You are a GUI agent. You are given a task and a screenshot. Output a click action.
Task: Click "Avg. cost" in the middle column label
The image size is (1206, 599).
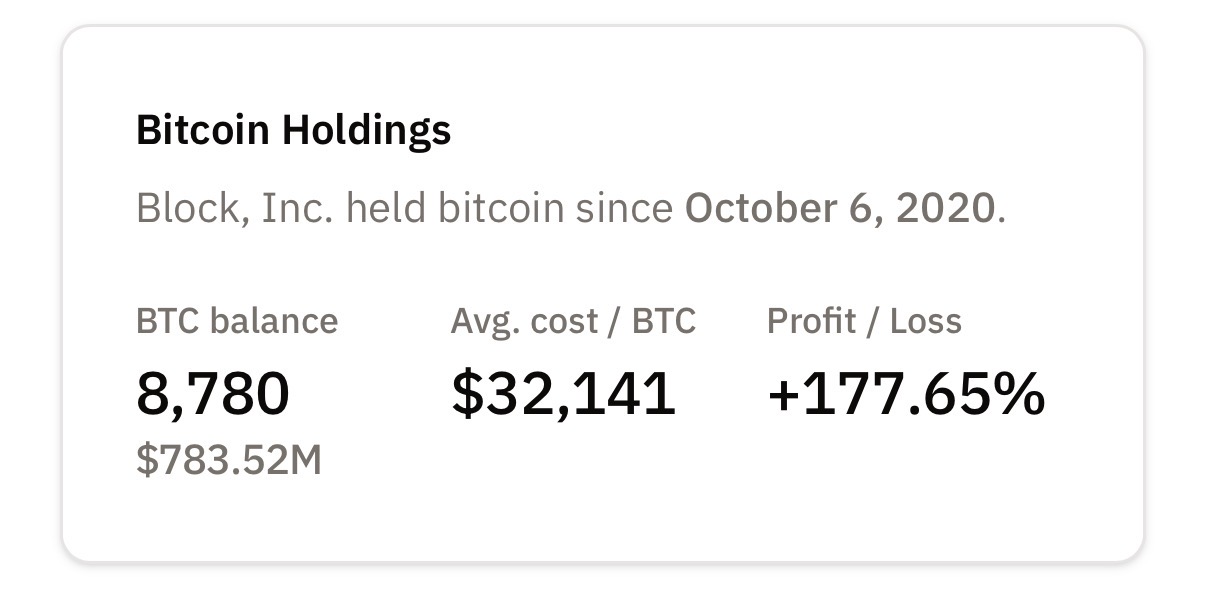[x=527, y=321]
